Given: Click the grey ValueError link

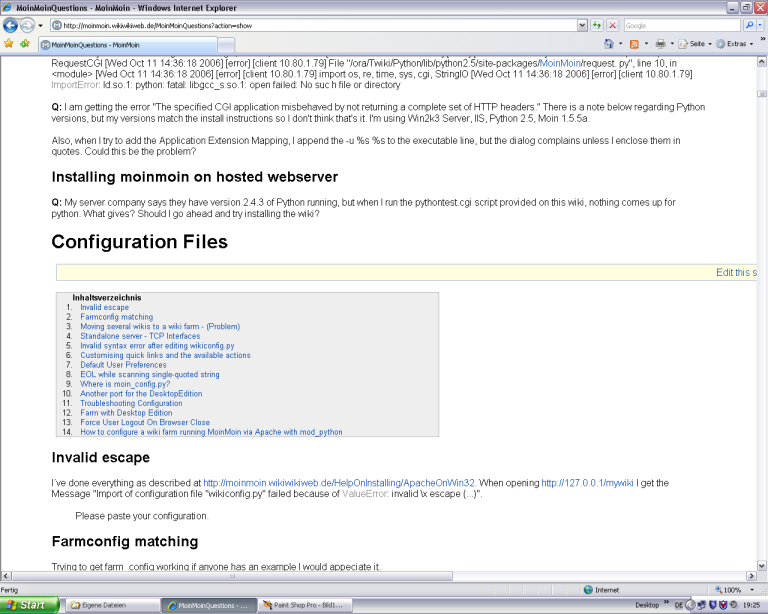Looking at the screenshot, I should pos(365,494).
